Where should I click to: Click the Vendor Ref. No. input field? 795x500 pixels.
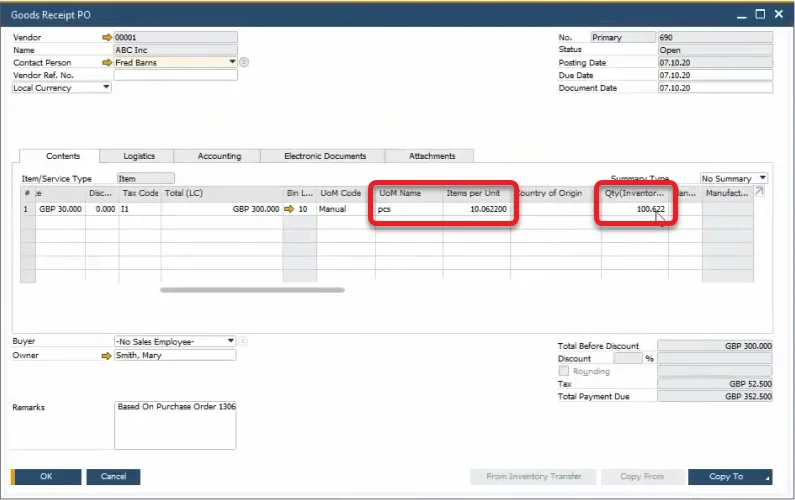pyautogui.click(x=175, y=75)
